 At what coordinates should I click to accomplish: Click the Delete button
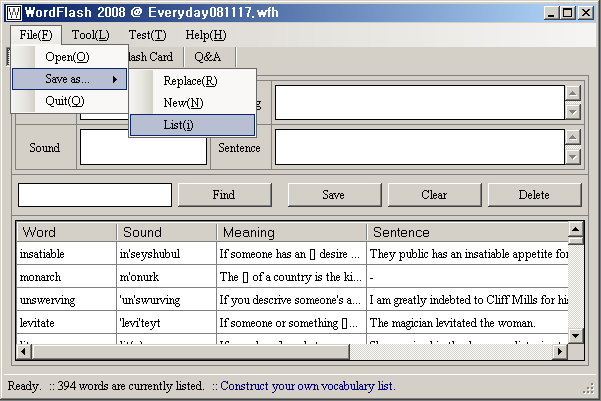click(x=535, y=195)
